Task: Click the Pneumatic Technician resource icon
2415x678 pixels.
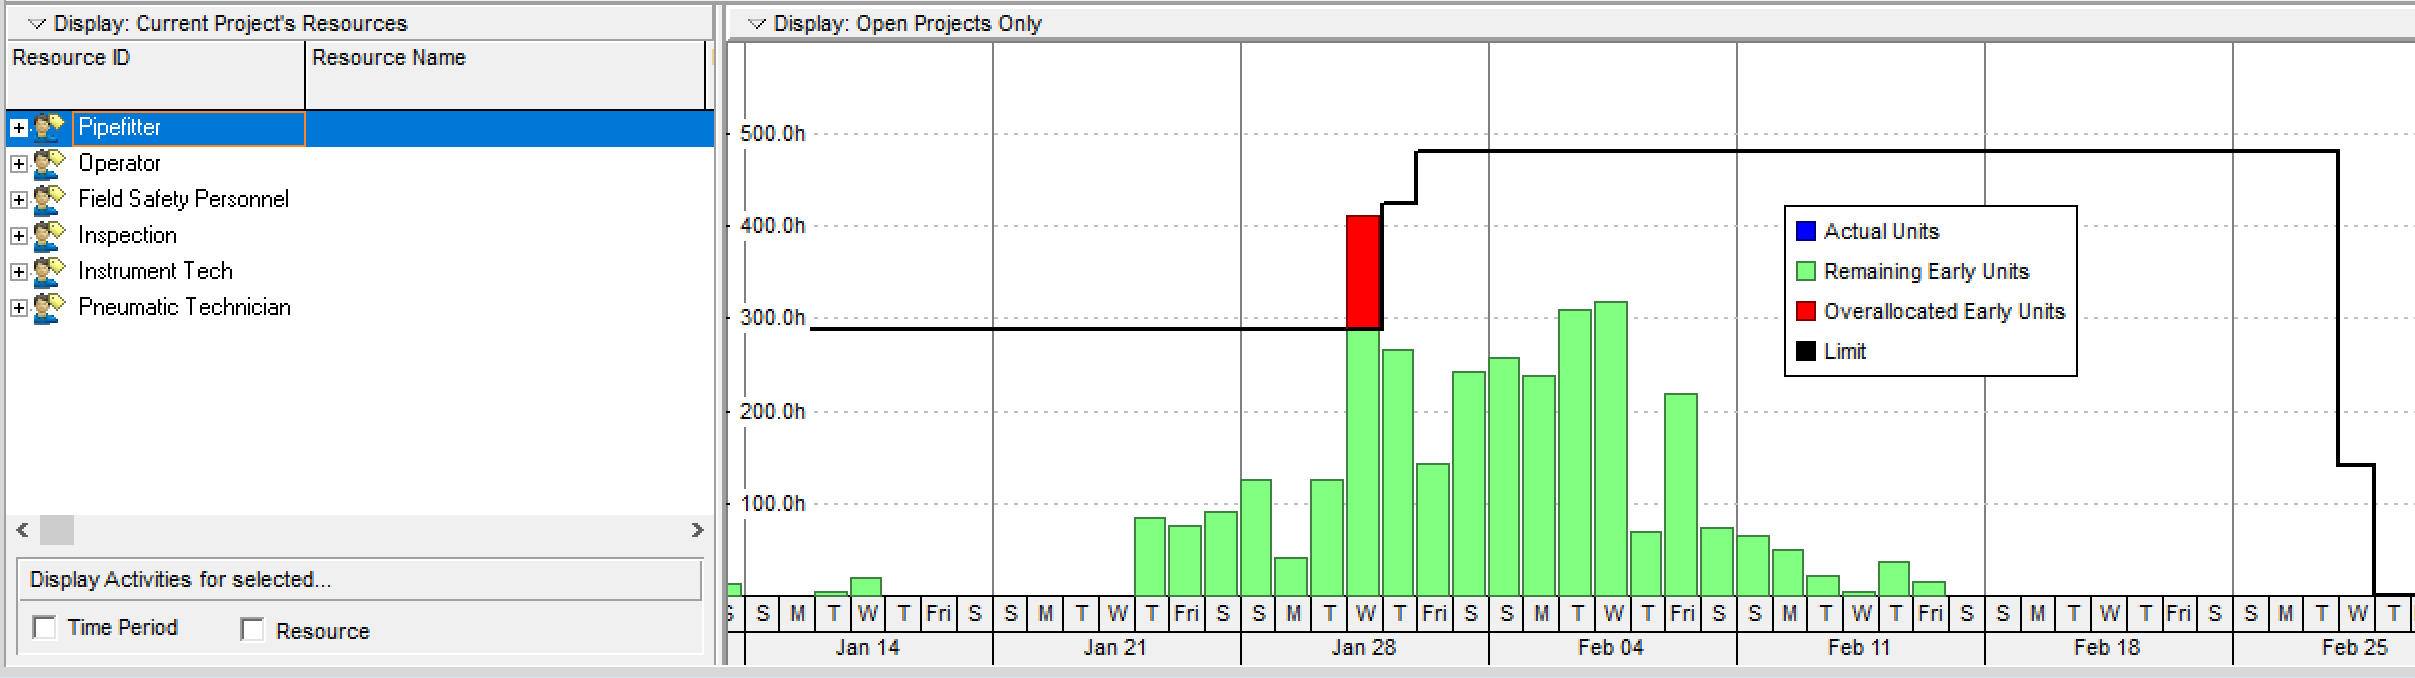Action: click(48, 308)
